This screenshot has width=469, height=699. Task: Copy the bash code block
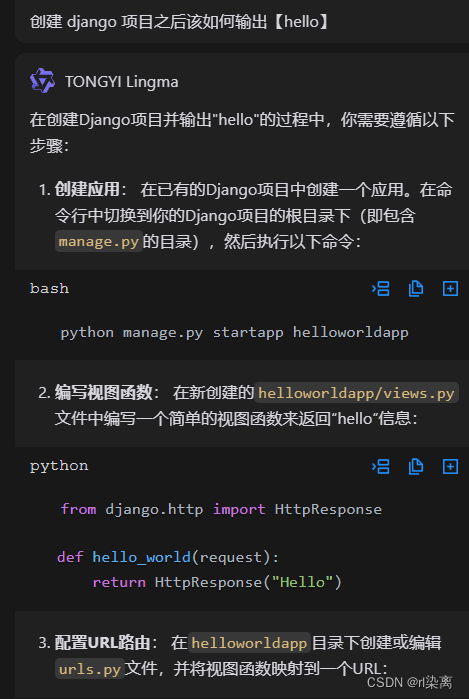416,288
